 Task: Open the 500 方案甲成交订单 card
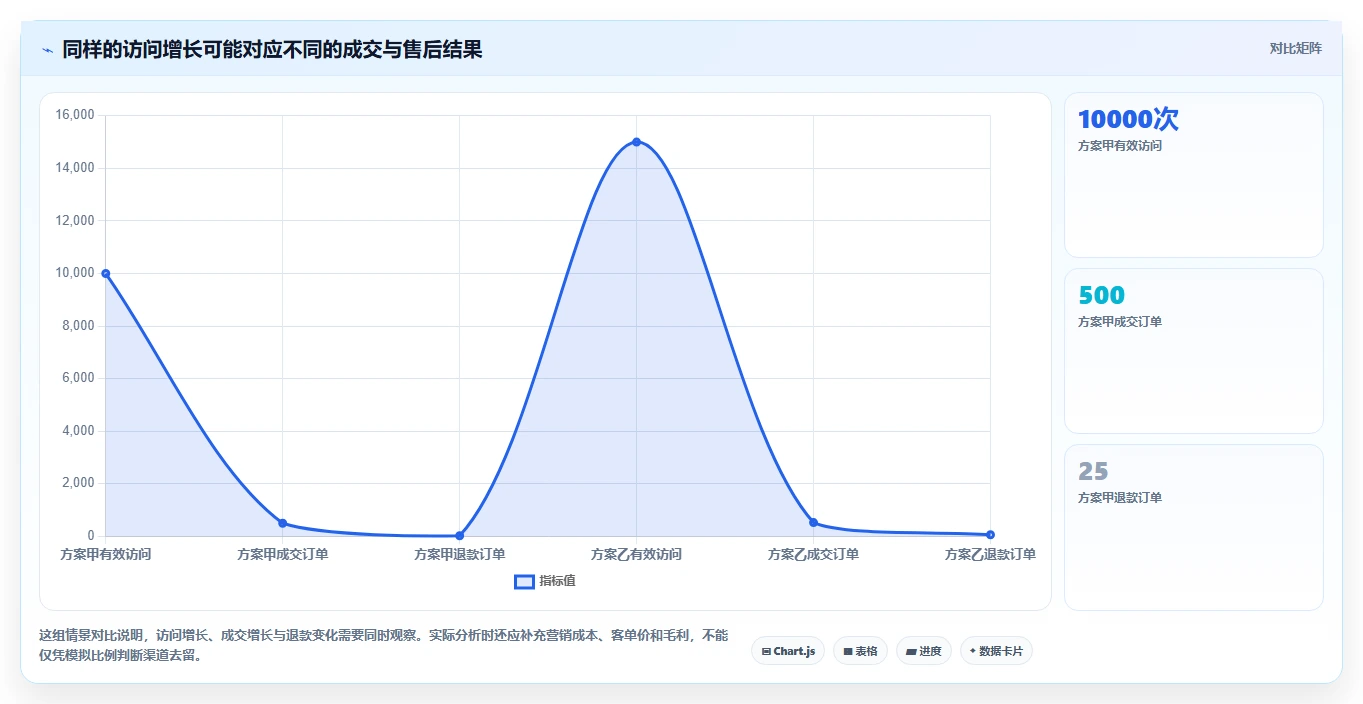(x=1193, y=351)
